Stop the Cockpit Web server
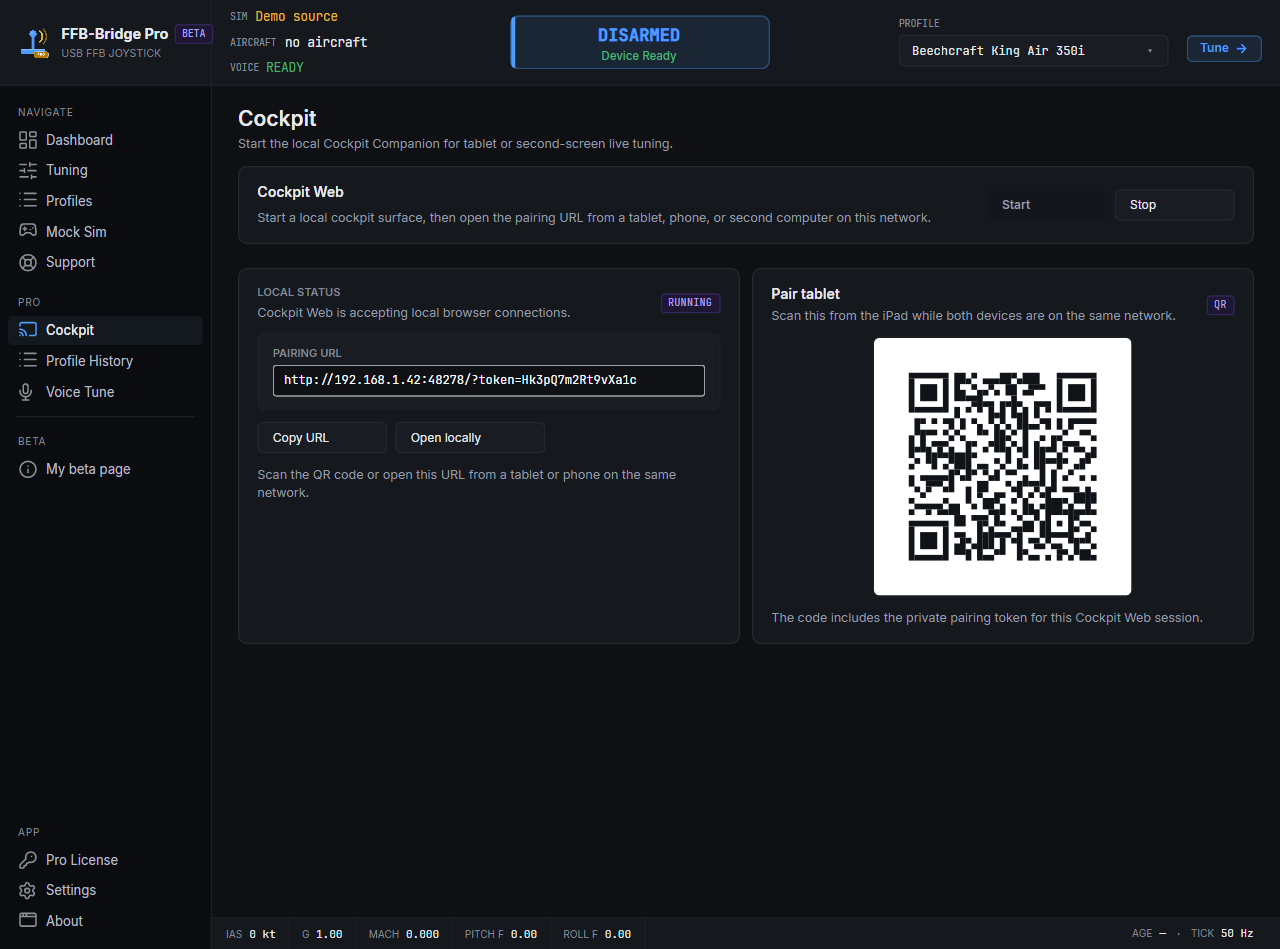 [1174, 205]
